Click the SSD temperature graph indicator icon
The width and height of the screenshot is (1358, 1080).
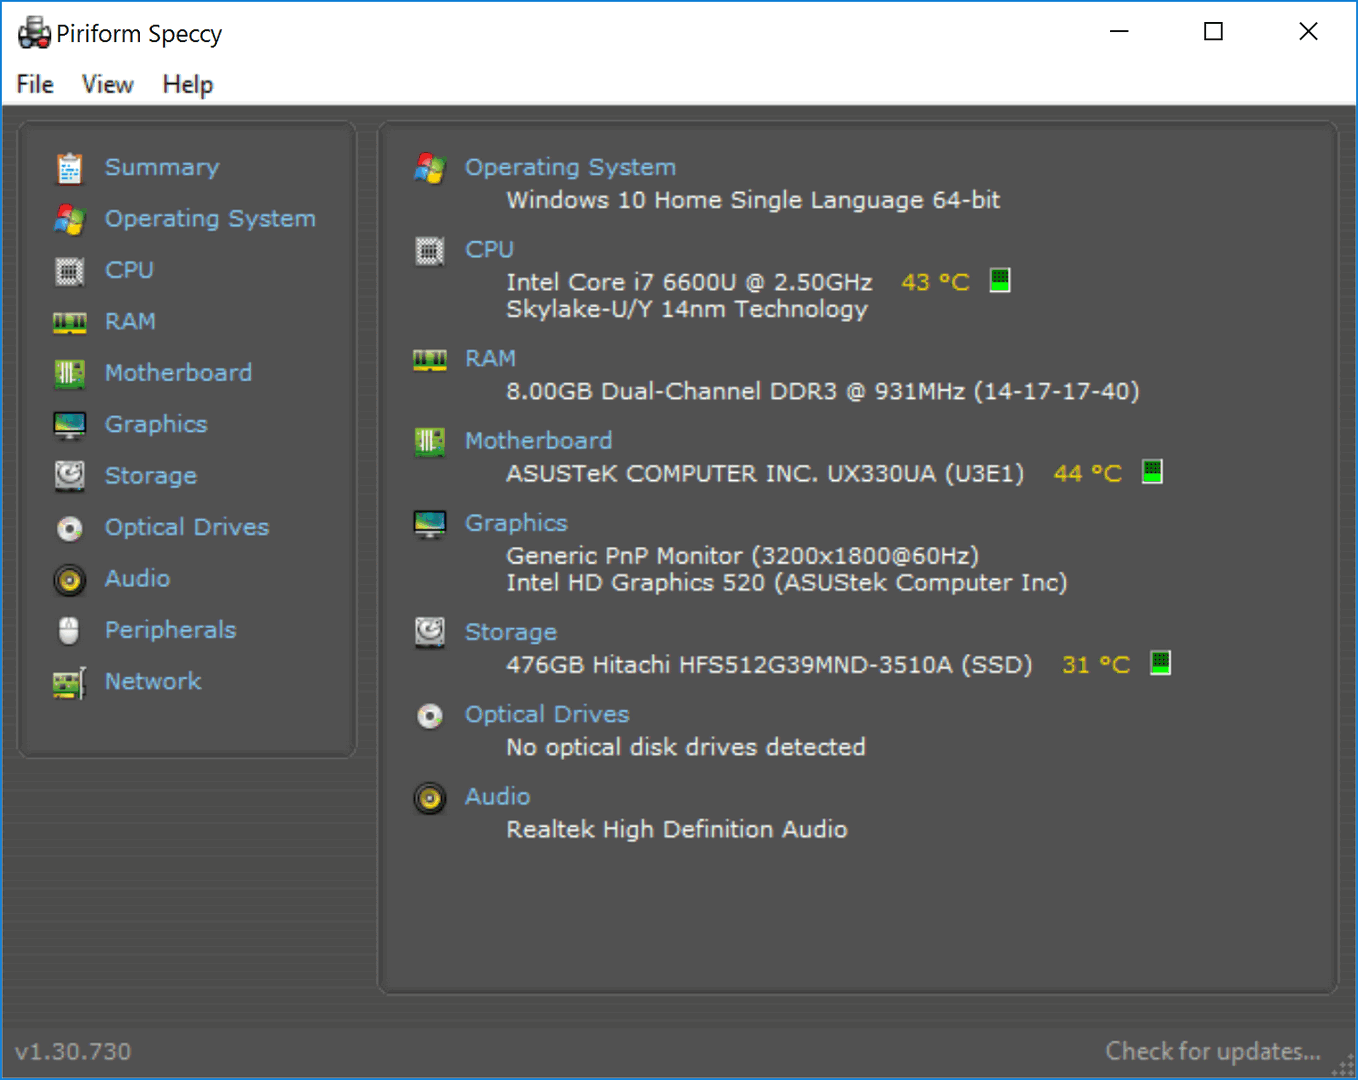point(1160,663)
